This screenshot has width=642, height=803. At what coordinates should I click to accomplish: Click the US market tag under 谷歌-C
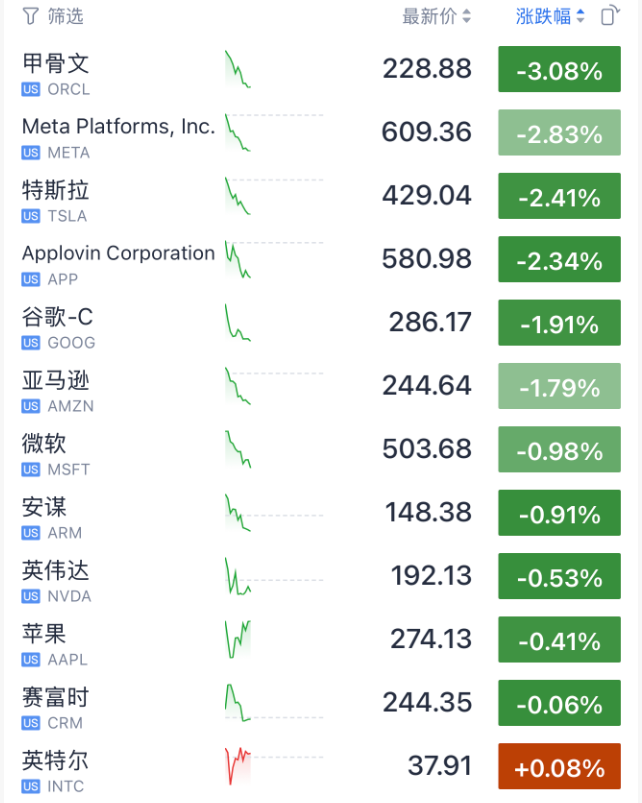(31, 343)
